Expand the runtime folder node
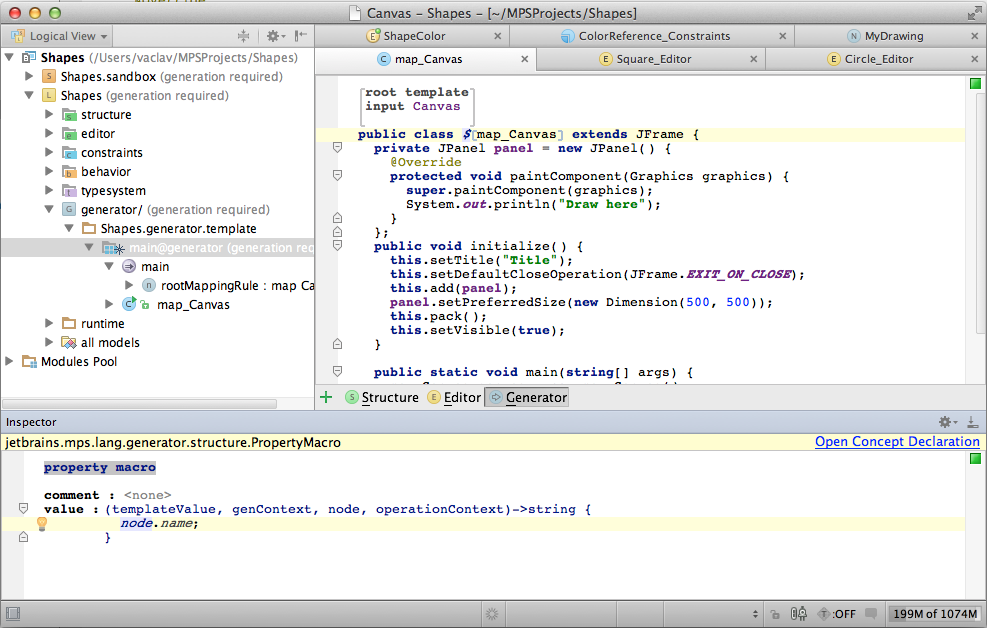The width and height of the screenshot is (987, 628). (x=49, y=323)
